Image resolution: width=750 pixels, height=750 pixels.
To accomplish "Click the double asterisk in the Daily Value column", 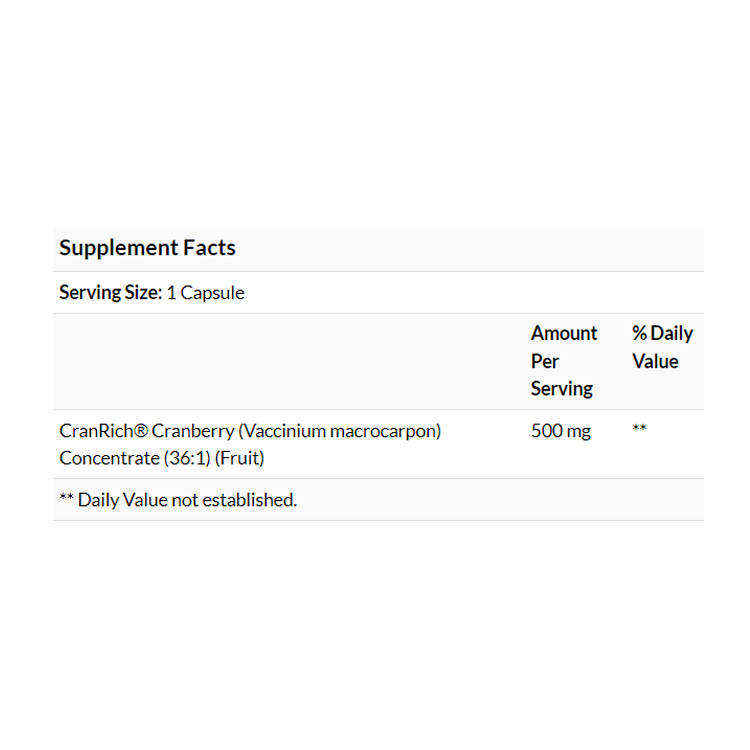I will pyautogui.click(x=640, y=429).
